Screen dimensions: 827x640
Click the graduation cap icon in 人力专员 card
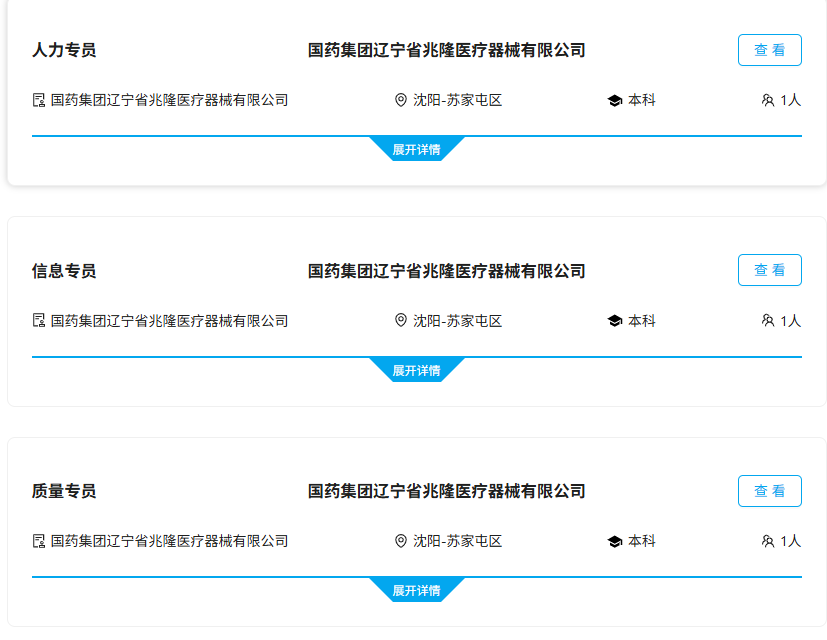pyautogui.click(x=614, y=100)
